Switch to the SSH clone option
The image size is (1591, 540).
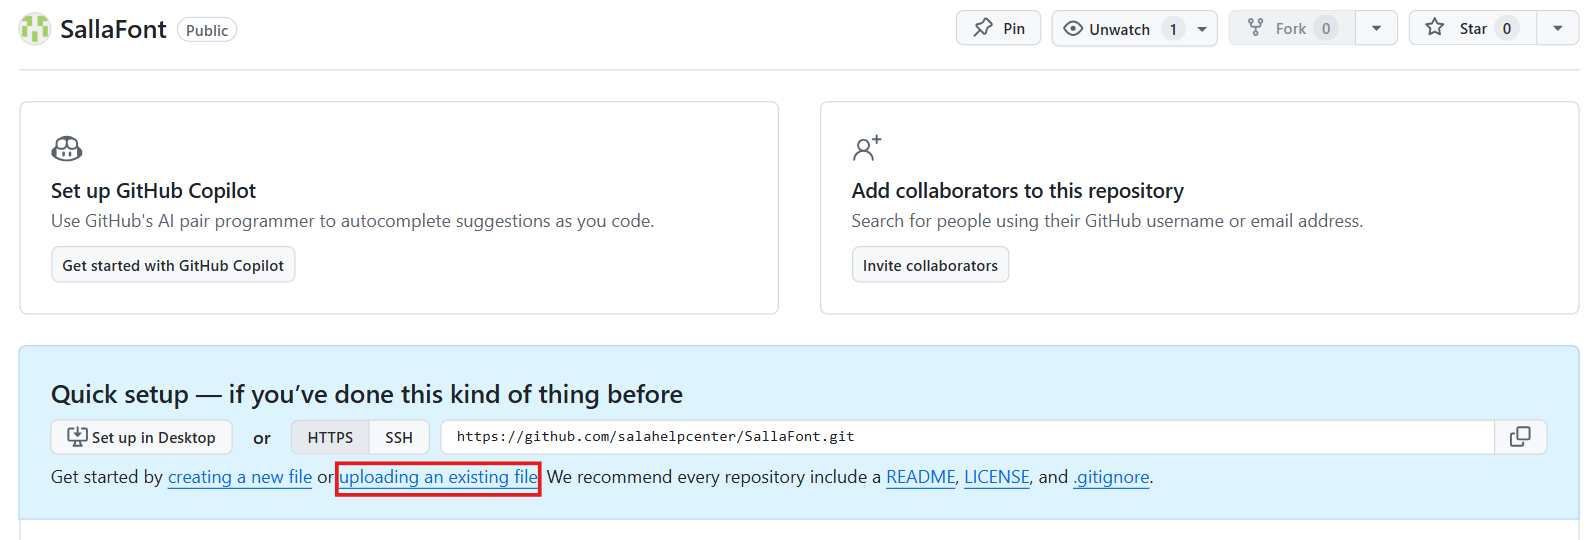coord(399,437)
